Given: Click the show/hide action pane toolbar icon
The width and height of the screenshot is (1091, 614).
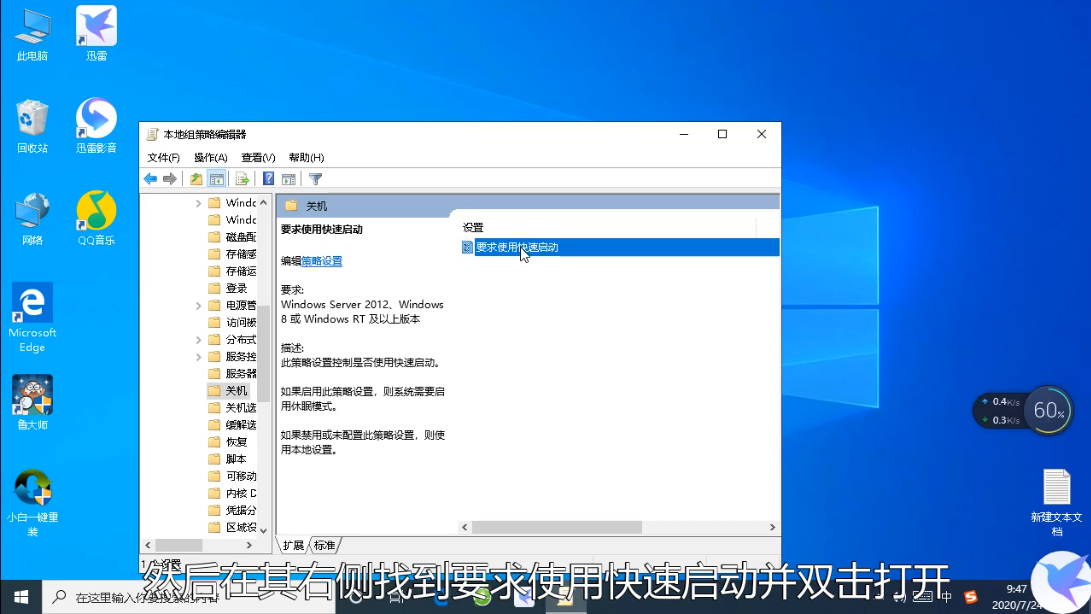Looking at the screenshot, I should click(290, 178).
